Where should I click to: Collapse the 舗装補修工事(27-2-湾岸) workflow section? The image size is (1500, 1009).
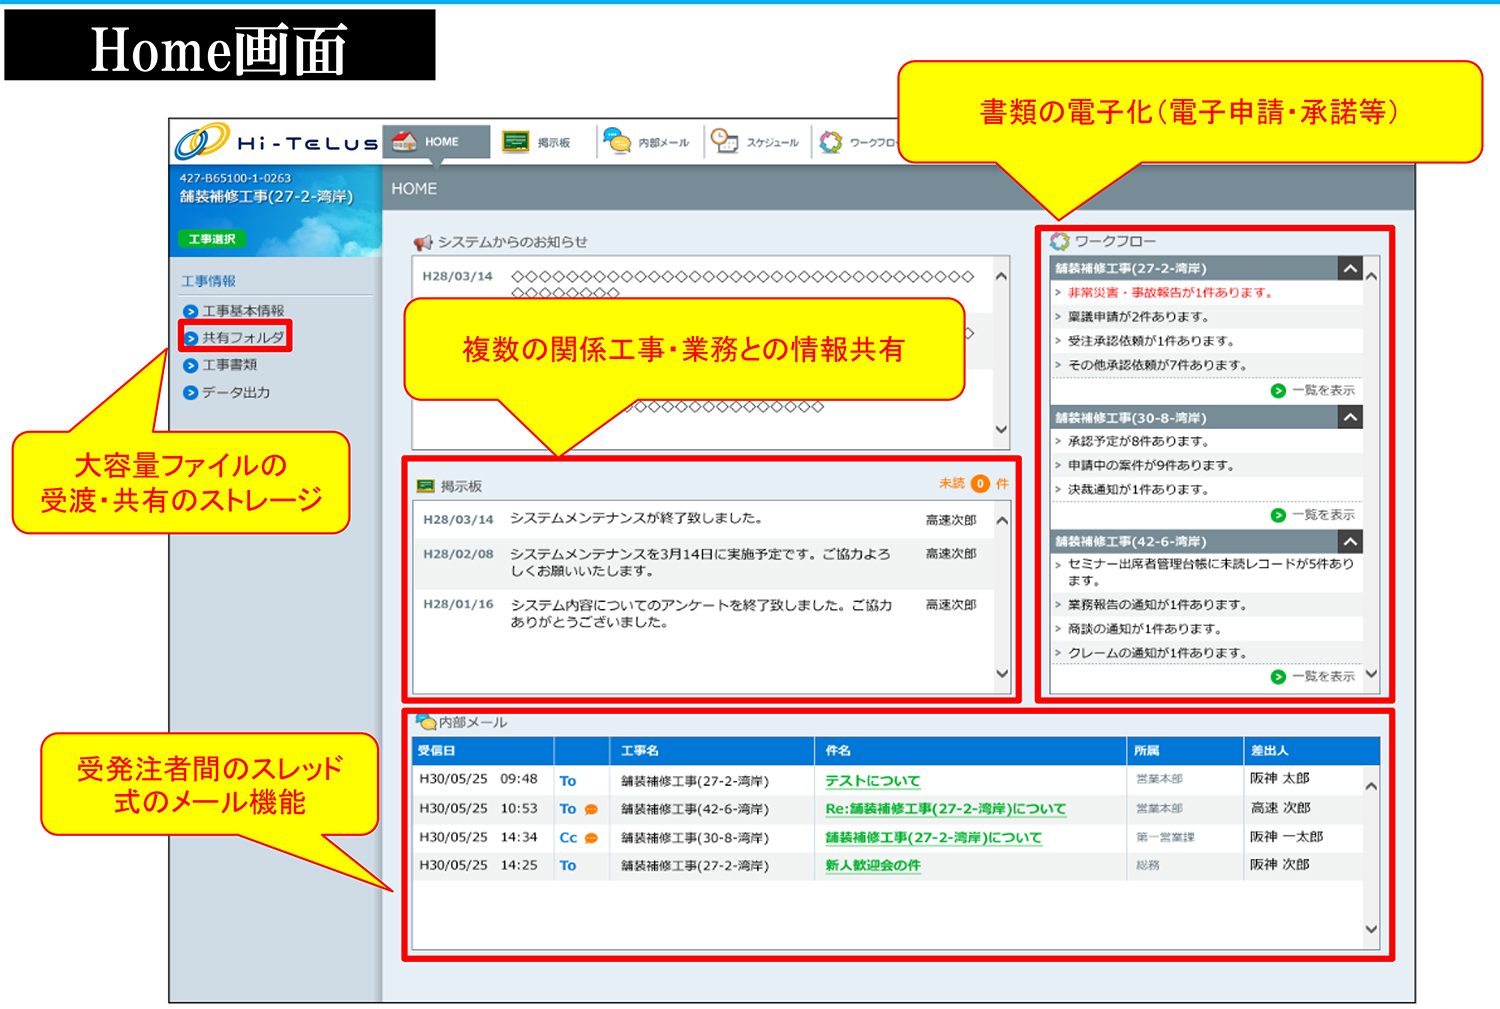click(x=1350, y=268)
